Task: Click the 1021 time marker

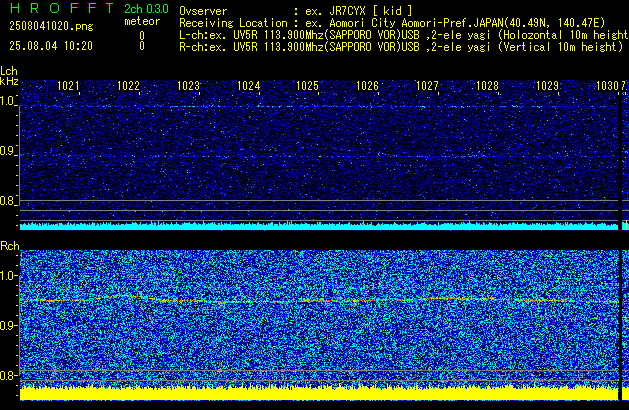Action: [68, 86]
